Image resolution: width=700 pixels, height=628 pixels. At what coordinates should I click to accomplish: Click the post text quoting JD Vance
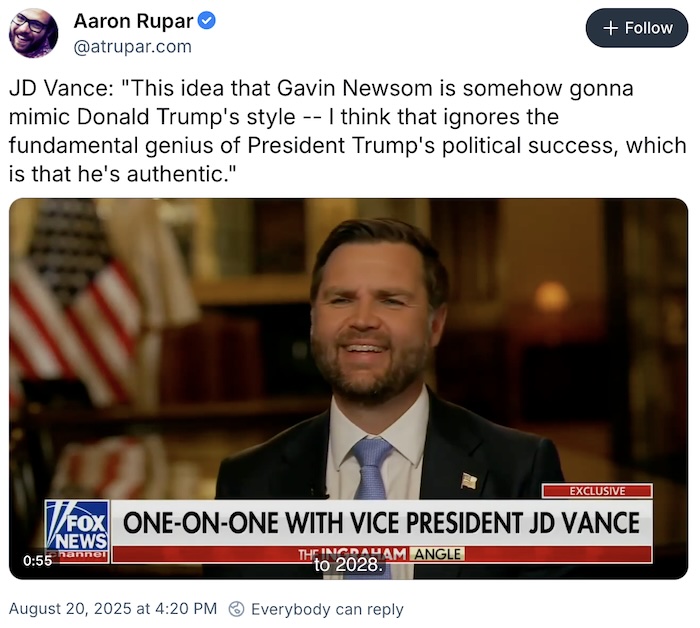[x=347, y=130]
